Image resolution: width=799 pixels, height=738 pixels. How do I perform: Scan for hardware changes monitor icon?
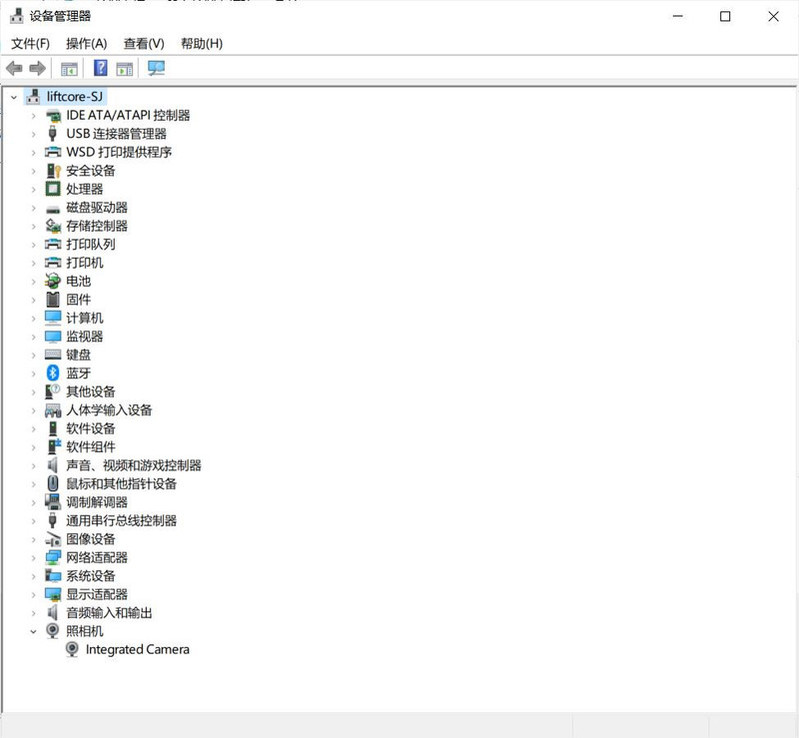tap(156, 68)
